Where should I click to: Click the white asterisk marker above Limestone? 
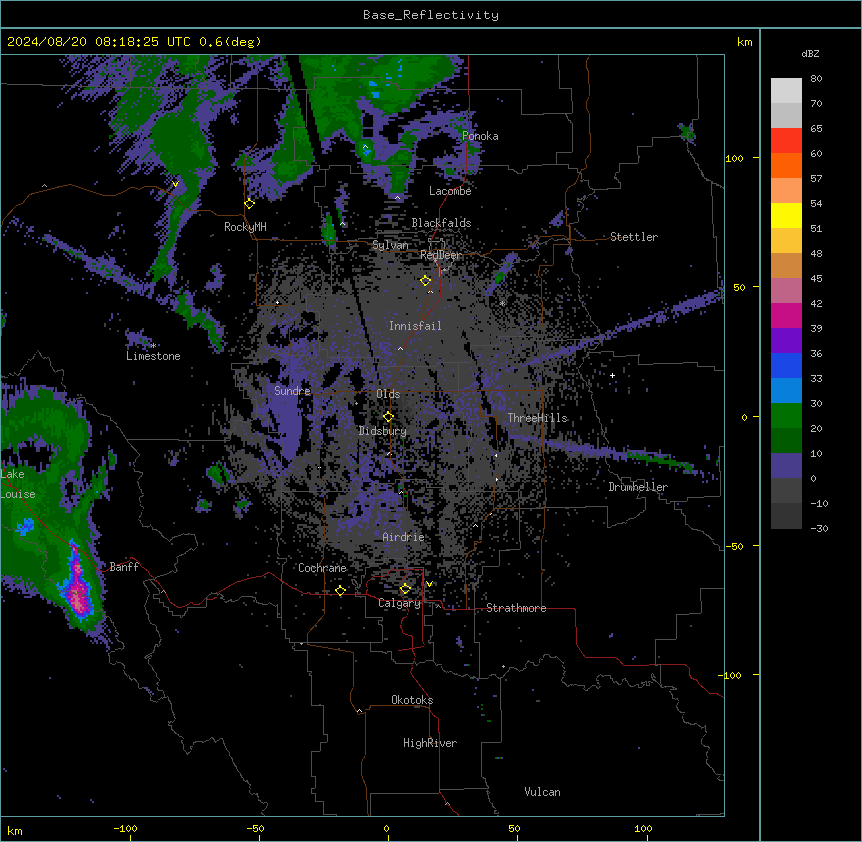153,345
